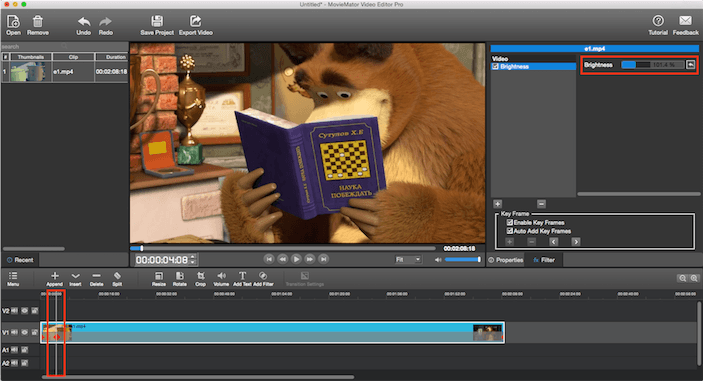The height and width of the screenshot is (381, 703).
Task: Click the preview playback progress bar
Action: click(282, 248)
